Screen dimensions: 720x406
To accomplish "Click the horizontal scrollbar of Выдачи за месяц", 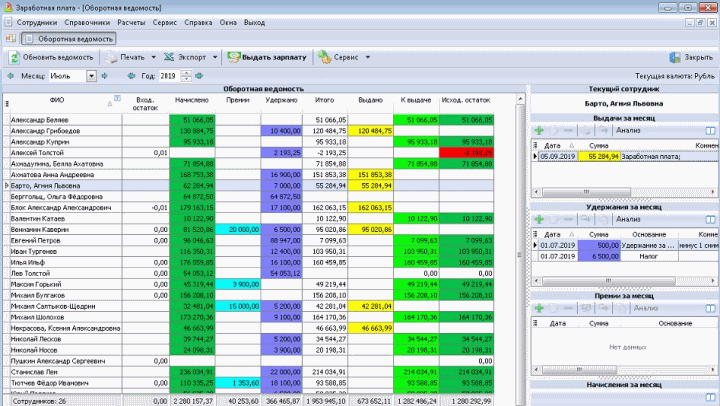I will coord(624,192).
